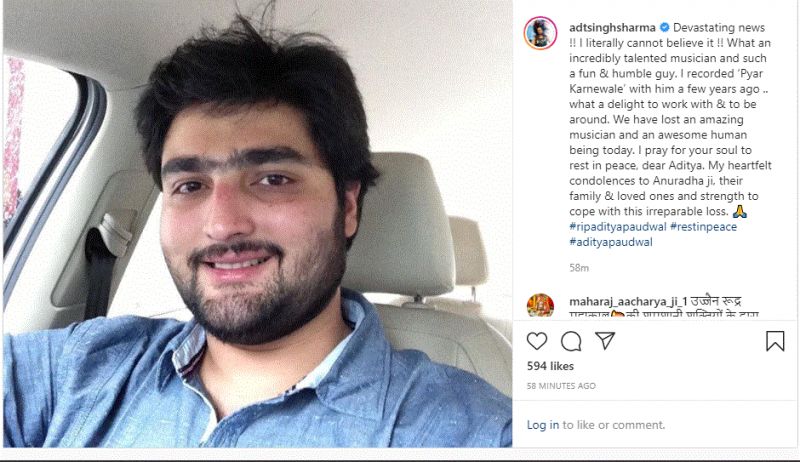800x462 pixels.
Task: Save the post with the bookmark icon
Action: 775,341
